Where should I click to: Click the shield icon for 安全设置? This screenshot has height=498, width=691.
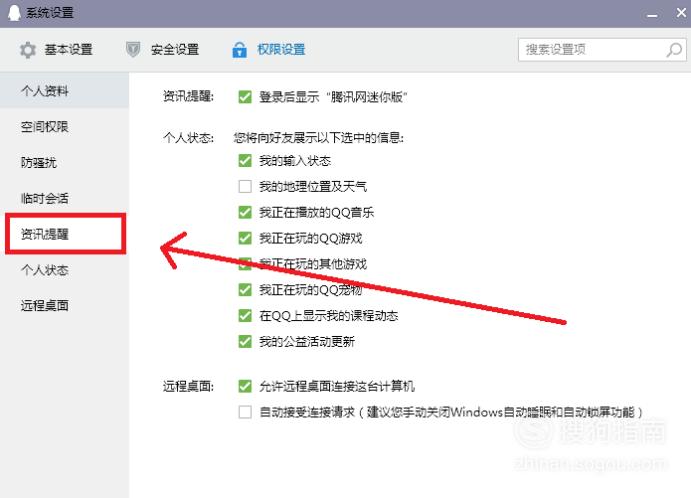tap(133, 49)
